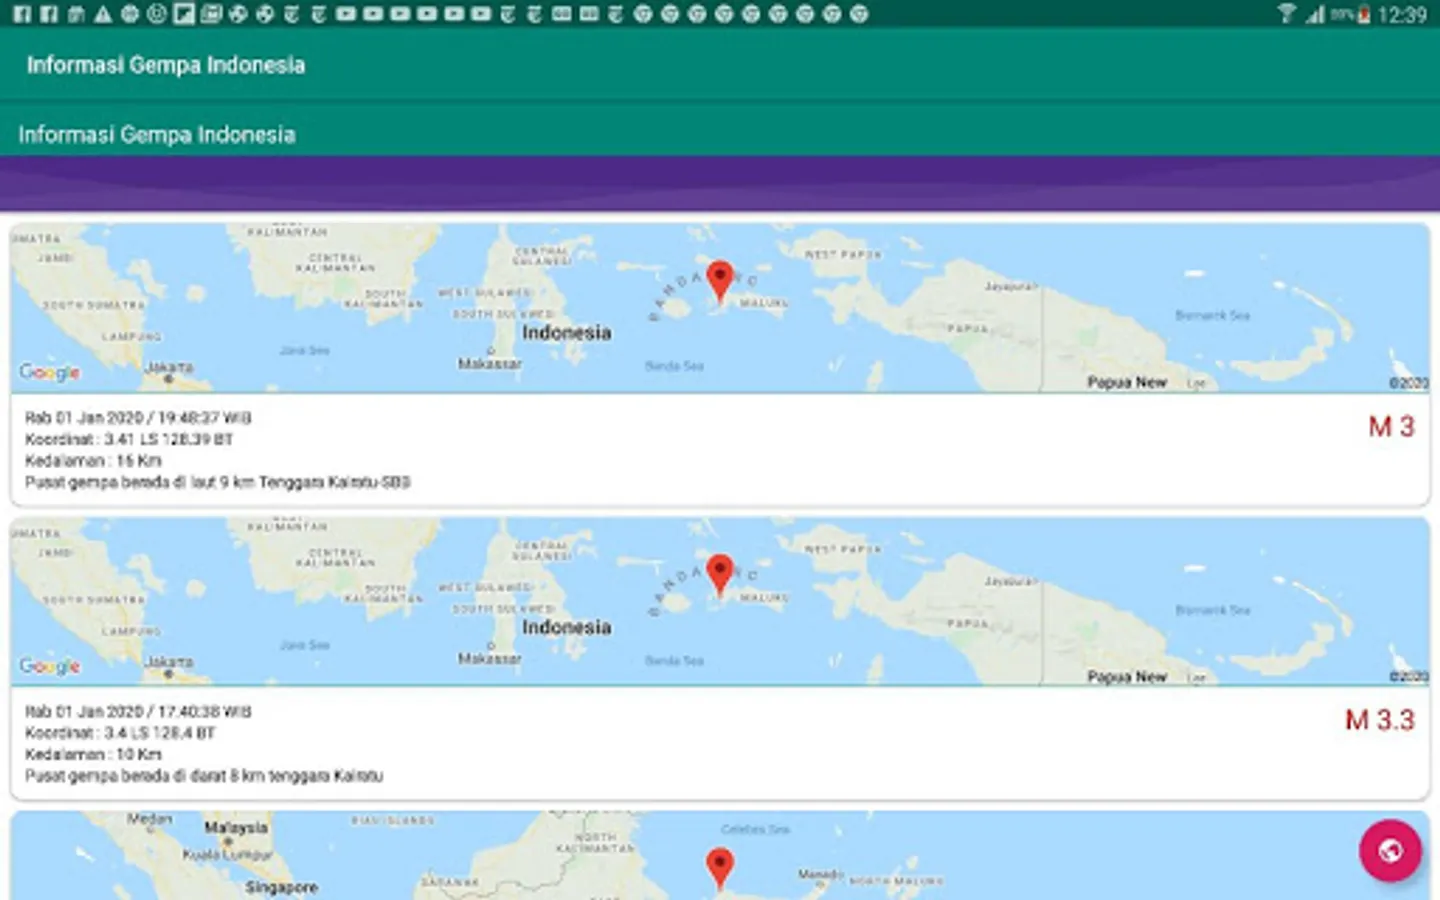The image size is (1440, 900).
Task: Tap the warning triangle icon in the status bar
Action: point(103,14)
